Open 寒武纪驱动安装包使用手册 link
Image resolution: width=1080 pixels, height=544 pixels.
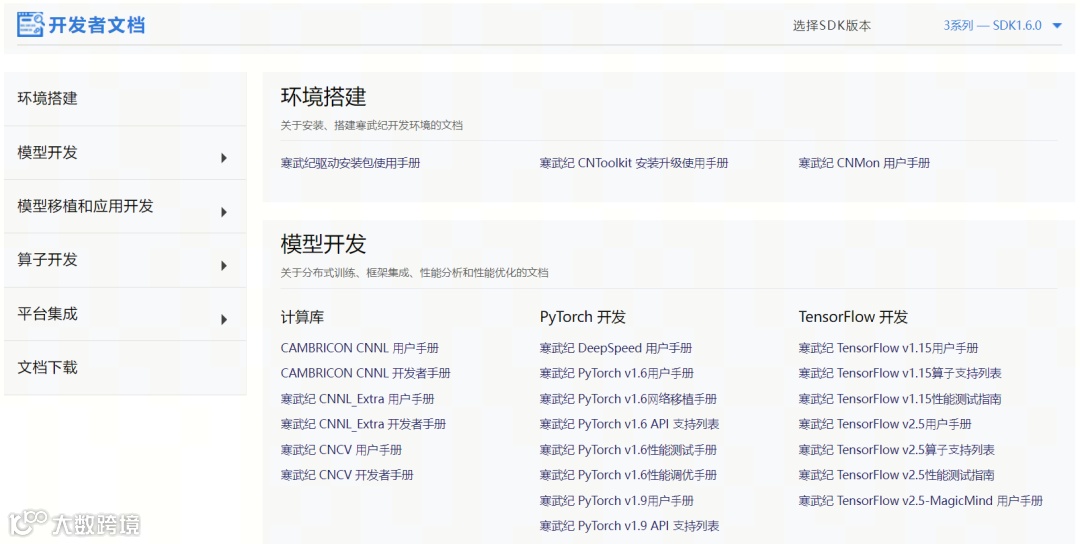pos(350,163)
